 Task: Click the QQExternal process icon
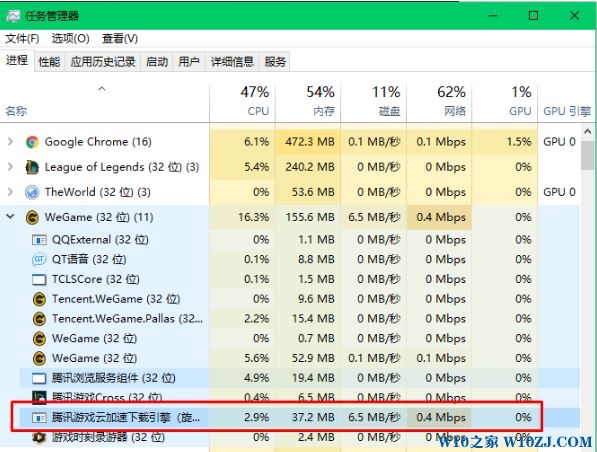39,240
